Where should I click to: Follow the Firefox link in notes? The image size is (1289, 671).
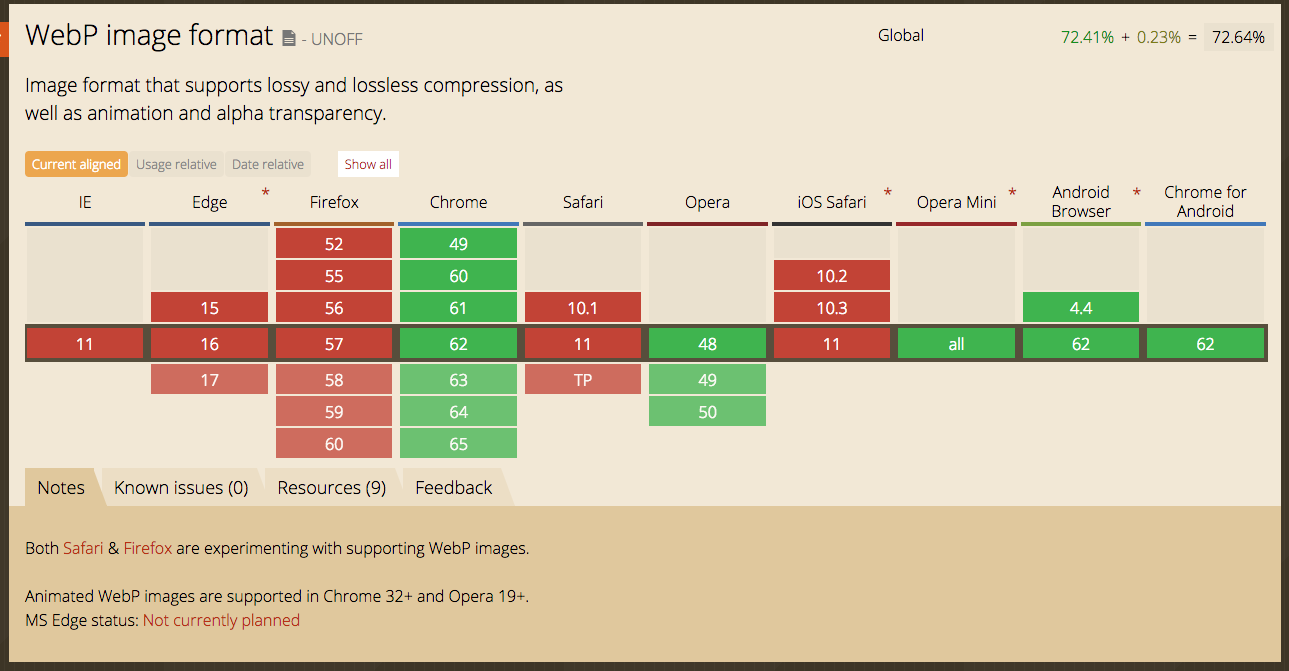click(148, 548)
